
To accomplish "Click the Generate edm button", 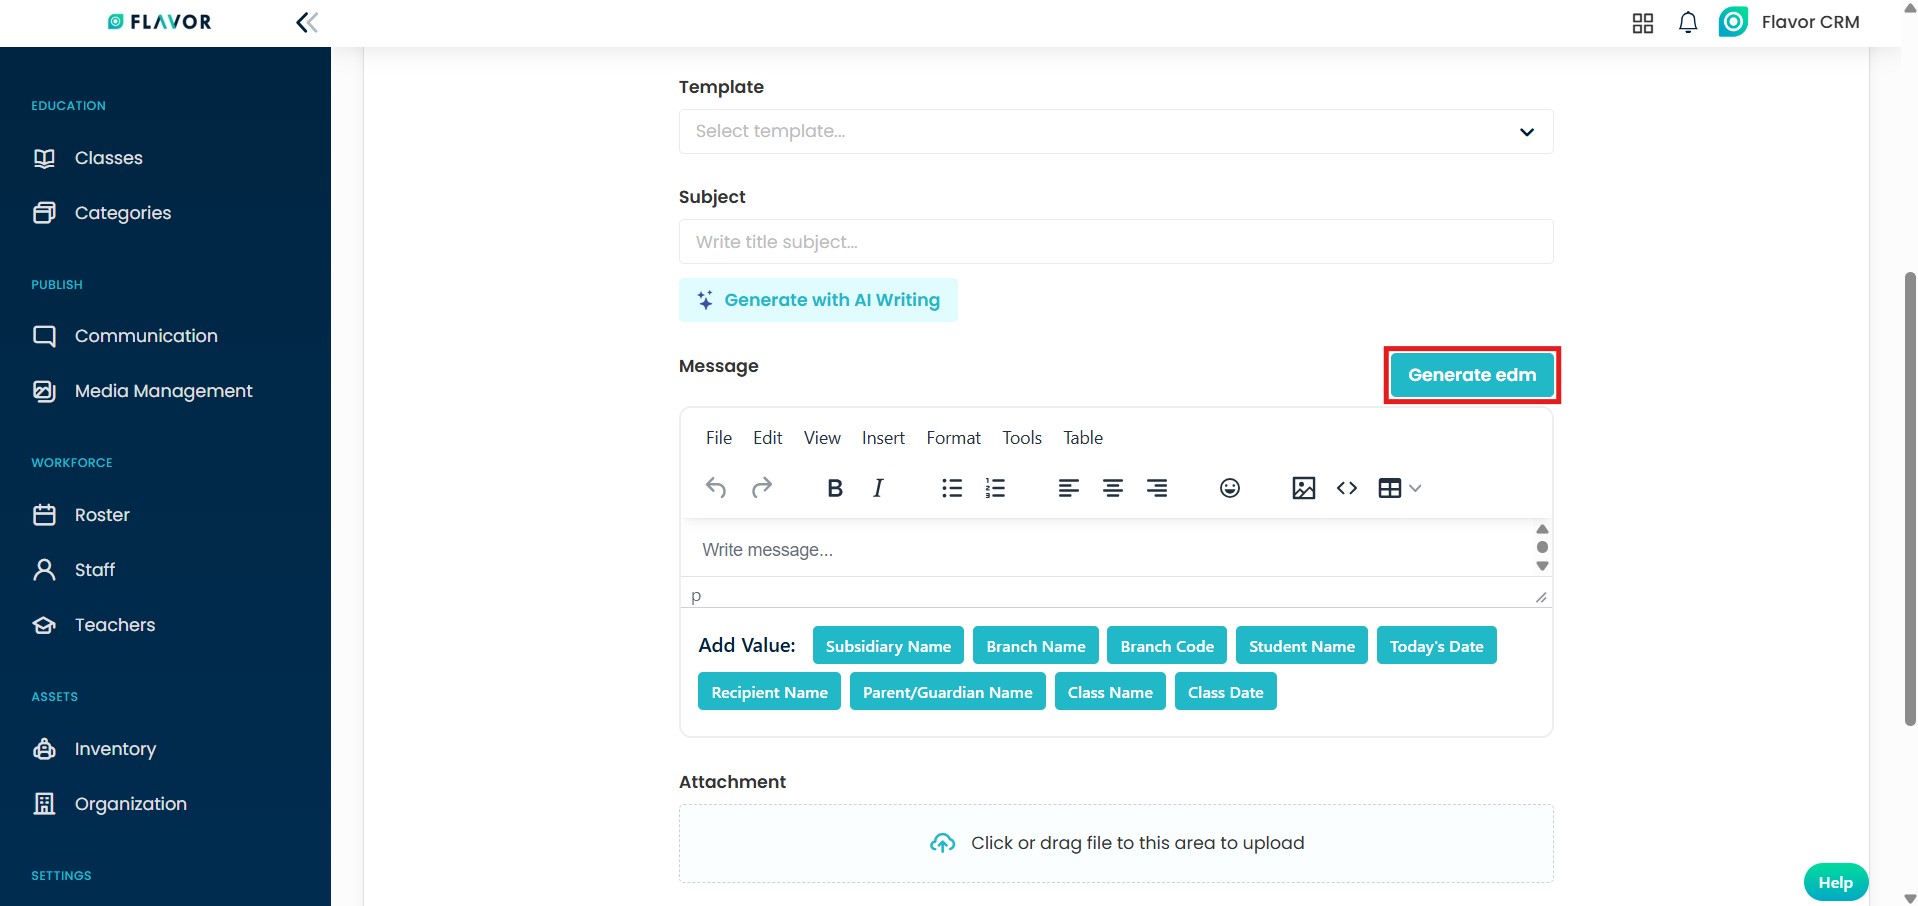I will [x=1471, y=375].
